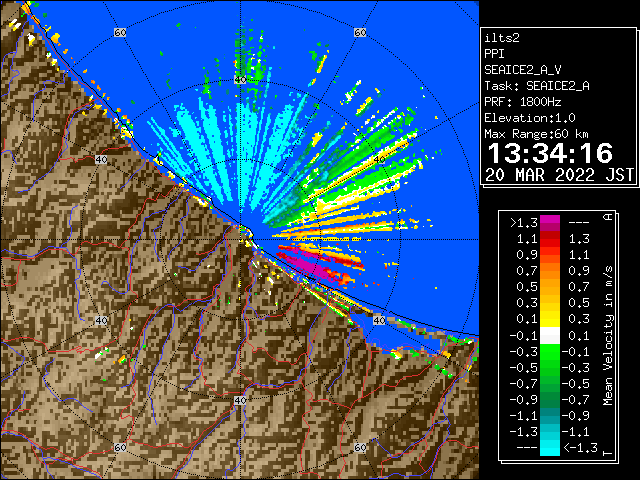Click the 13:34:16 timestamp
Image resolution: width=640 pixels, height=480 pixels.
pyautogui.click(x=550, y=153)
